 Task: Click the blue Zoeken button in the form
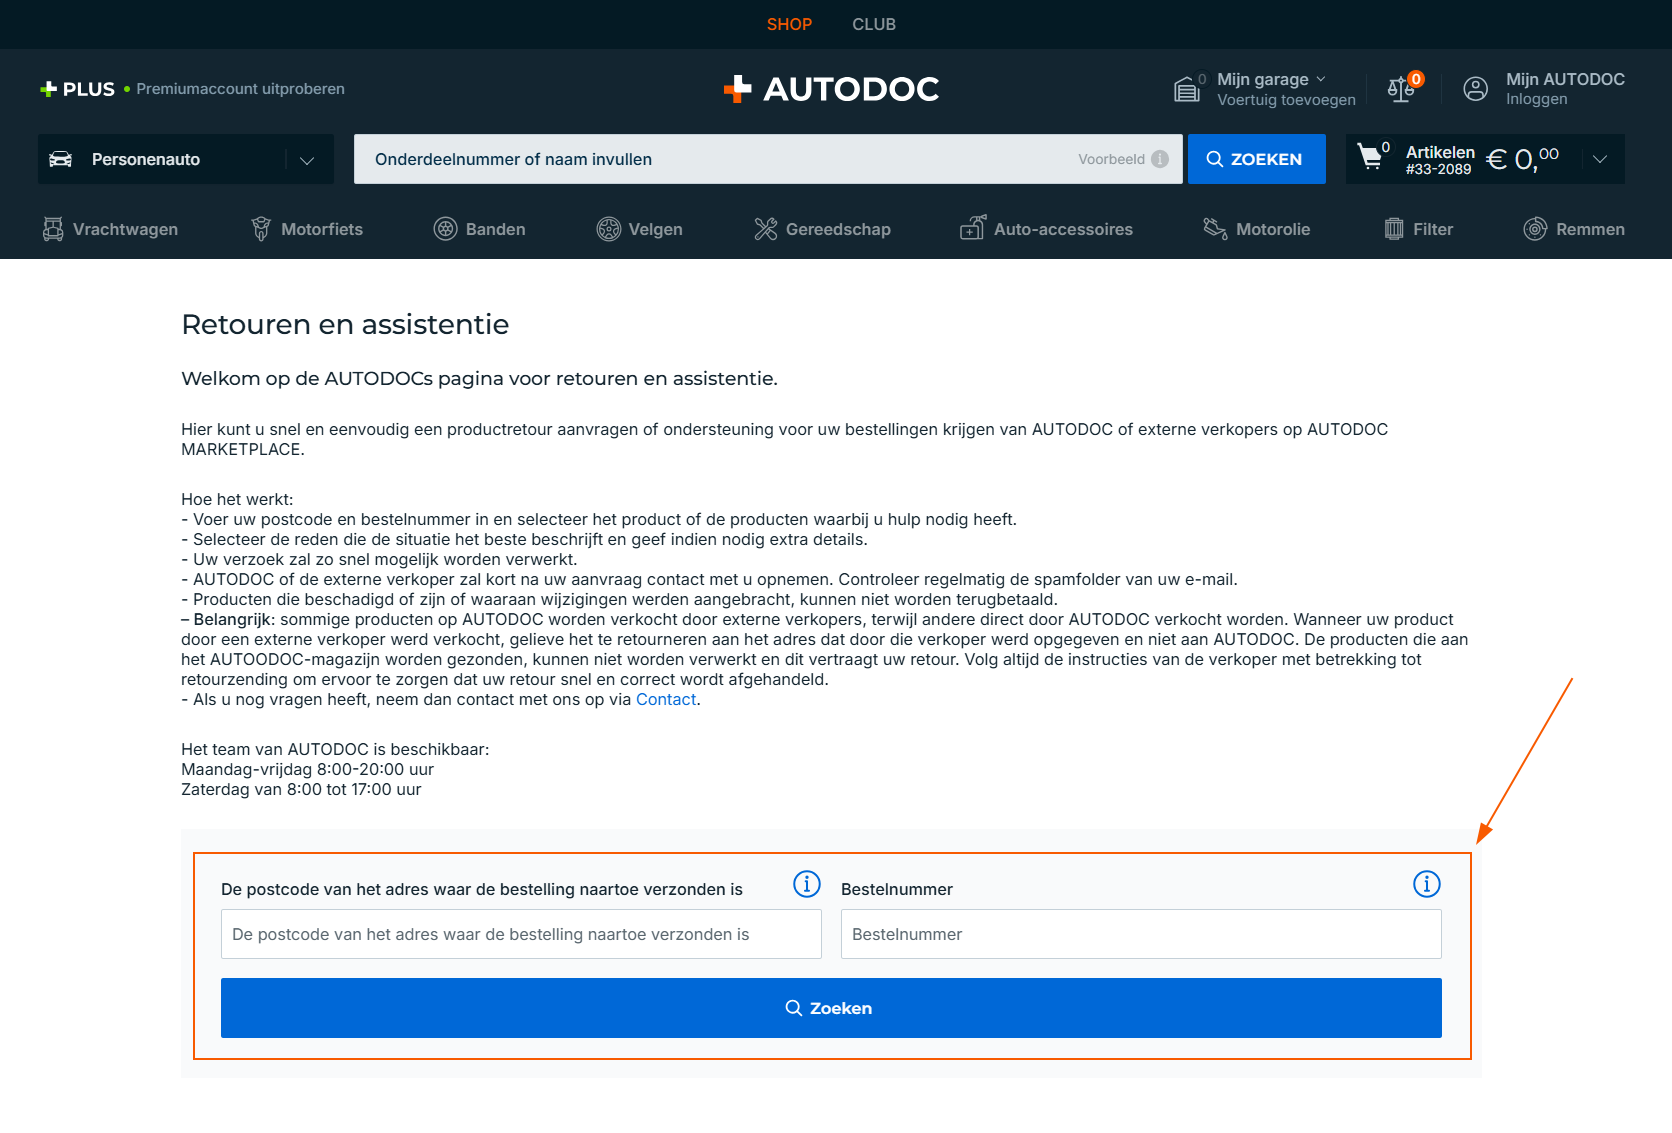(x=831, y=1008)
